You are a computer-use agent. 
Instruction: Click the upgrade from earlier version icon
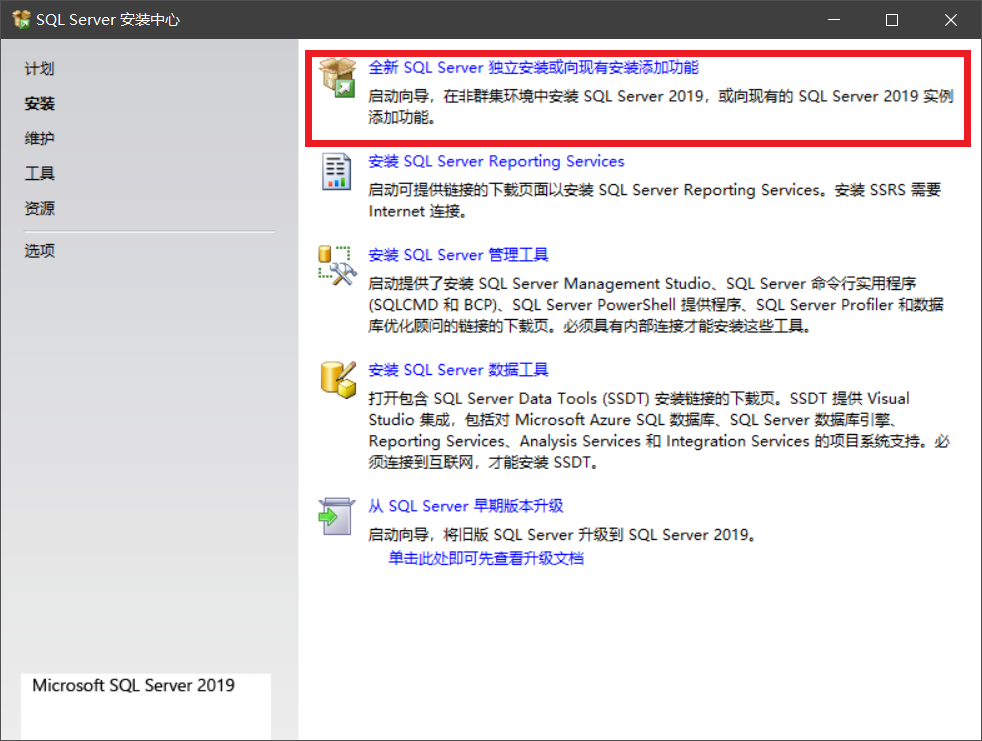coord(337,517)
